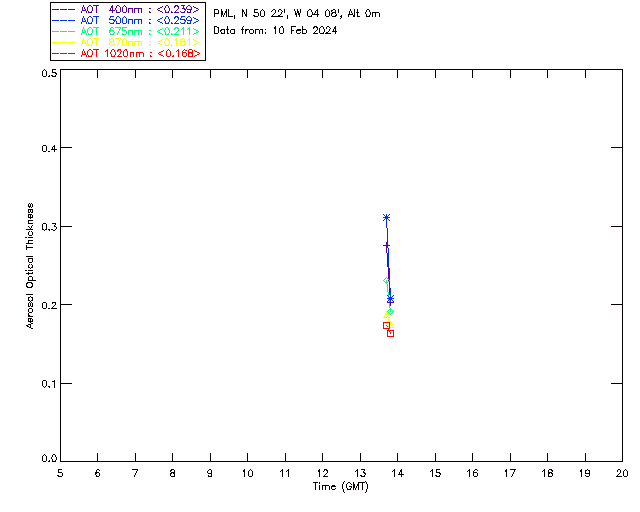Click the hour 14 label on time axis
The width and height of the screenshot is (640, 512).
tap(398, 473)
